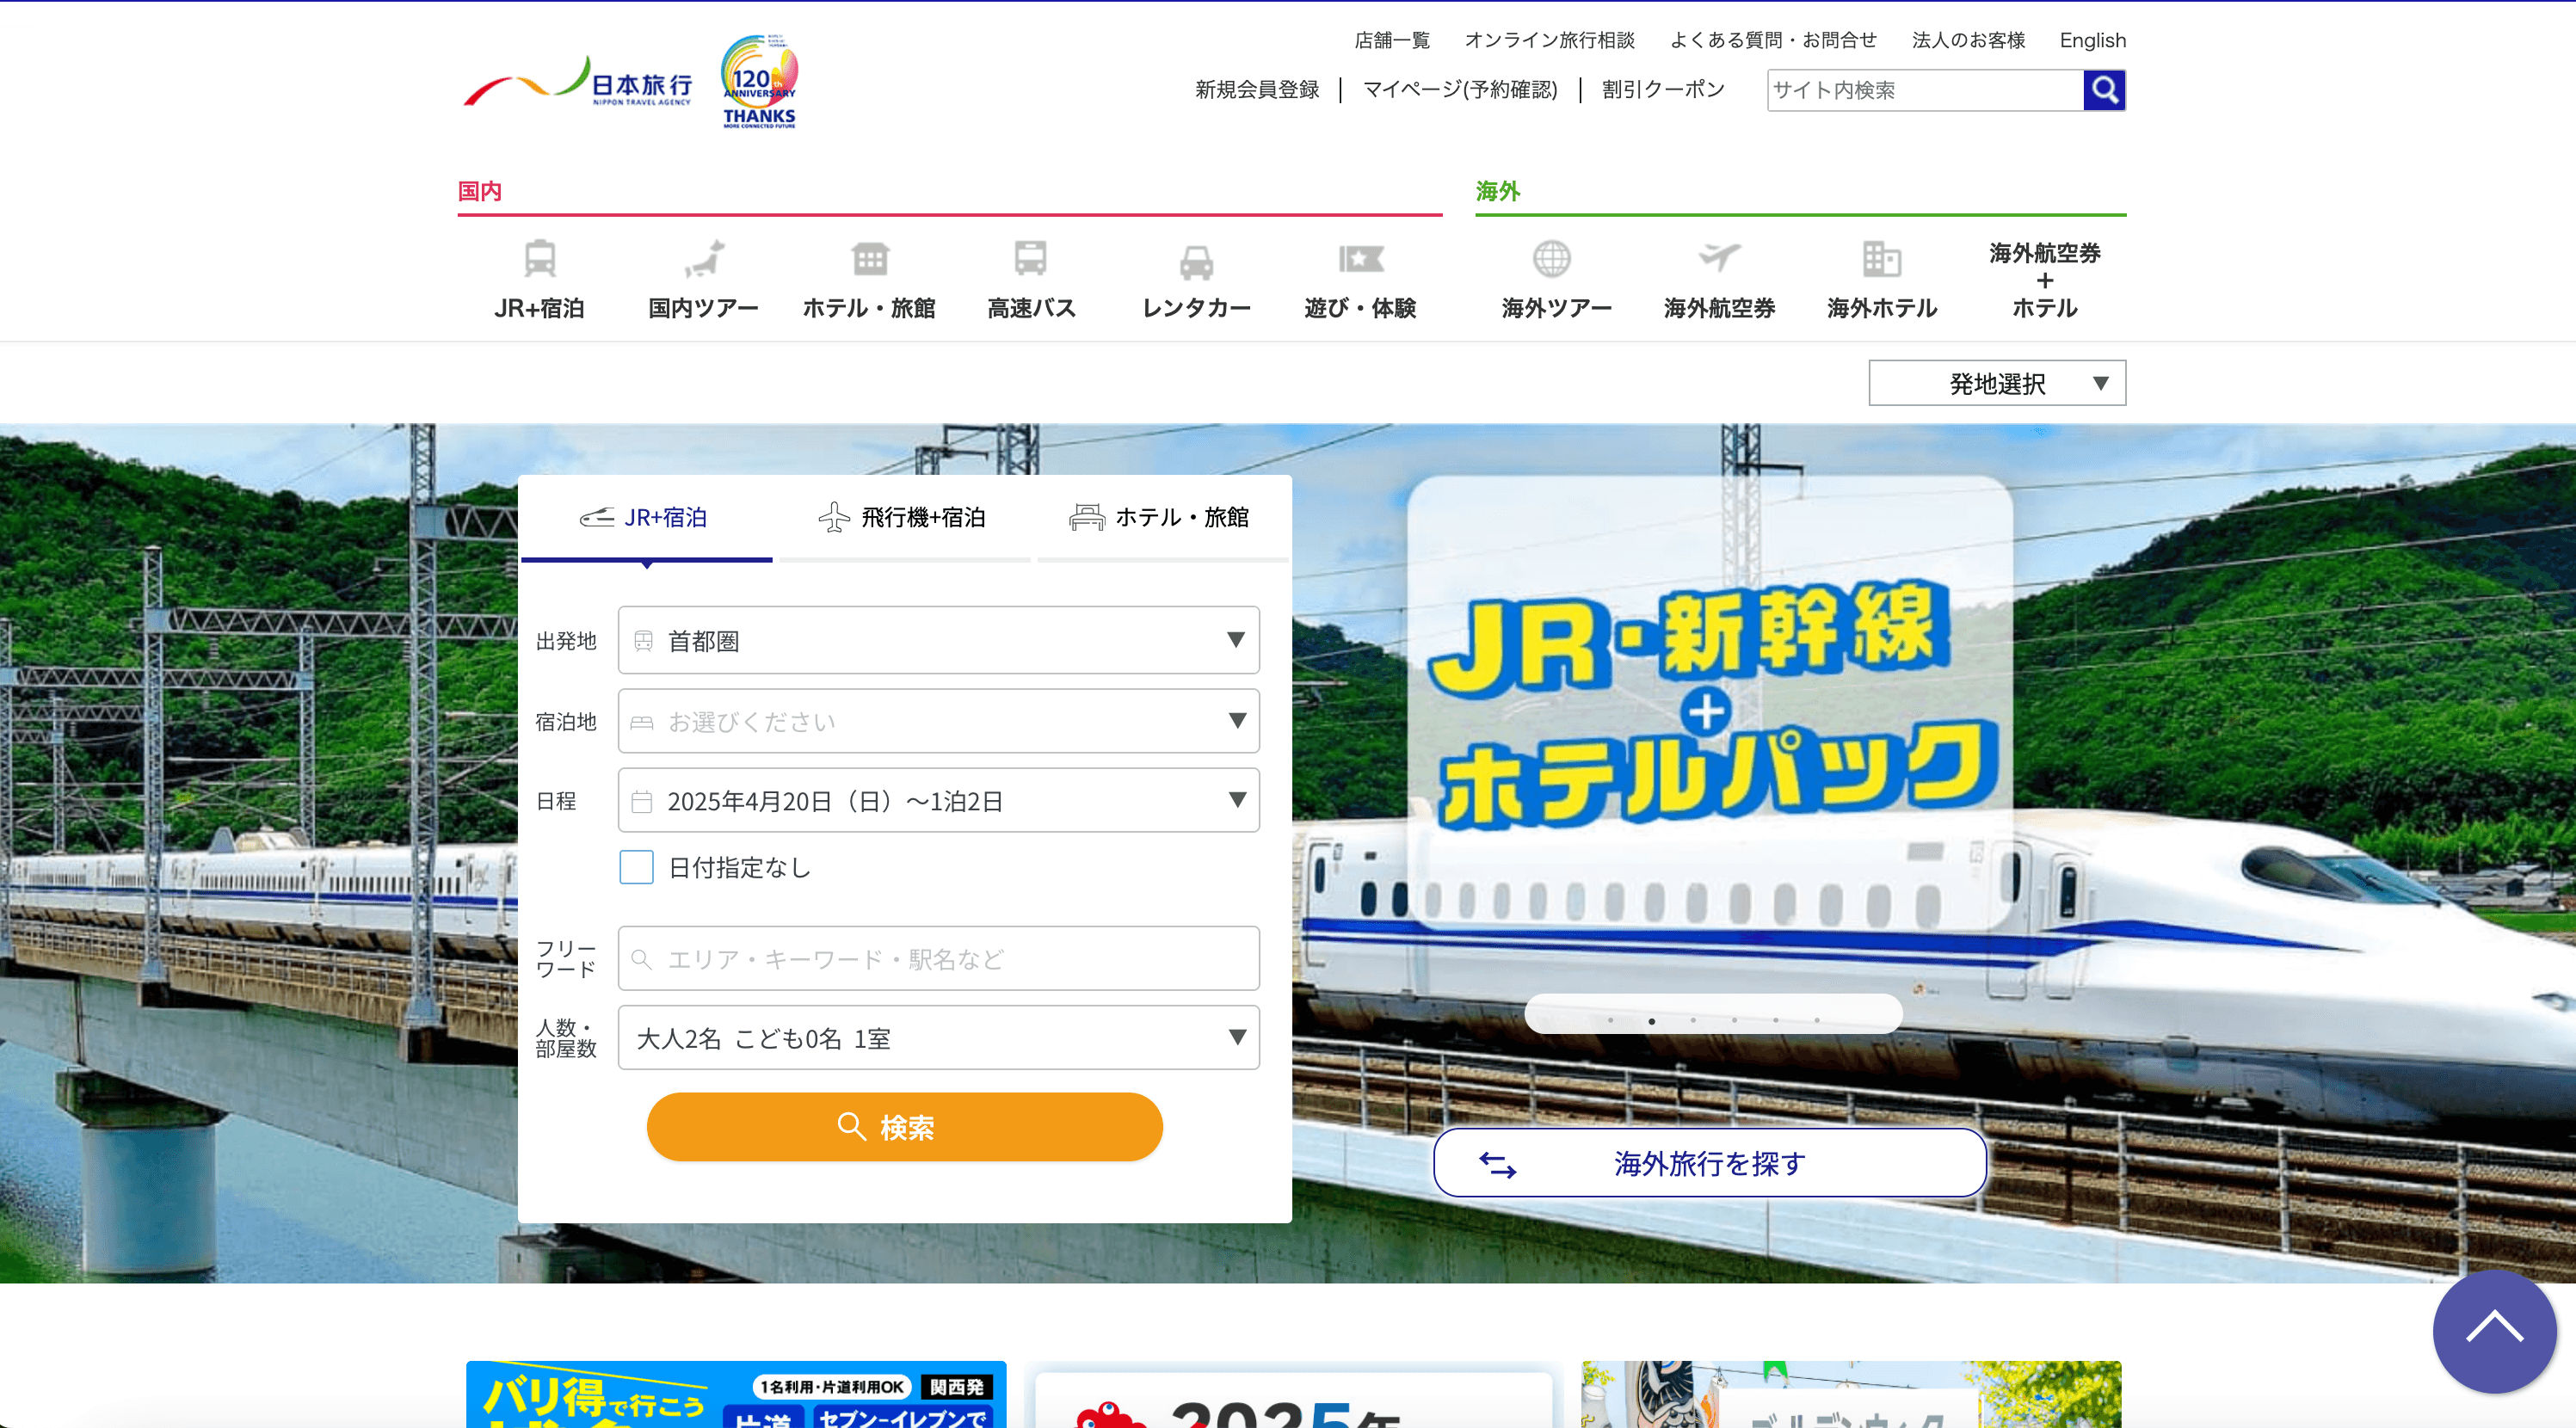
Task: Open the 発地選択 dropdown
Action: point(1996,383)
